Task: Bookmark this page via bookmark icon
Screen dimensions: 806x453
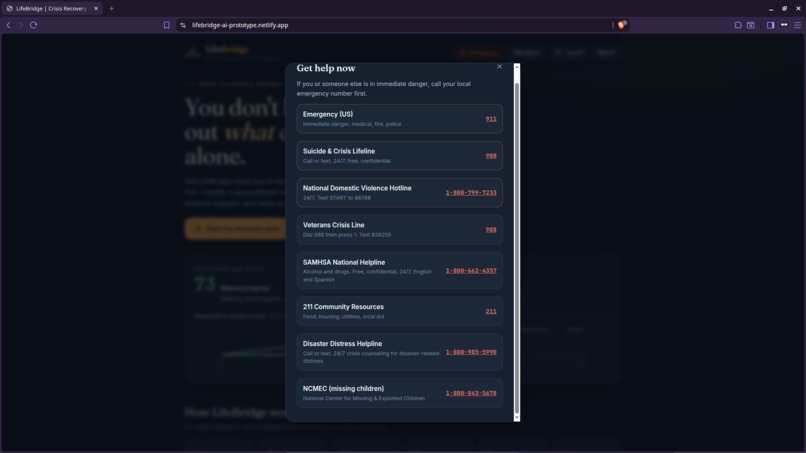Action: coord(167,25)
